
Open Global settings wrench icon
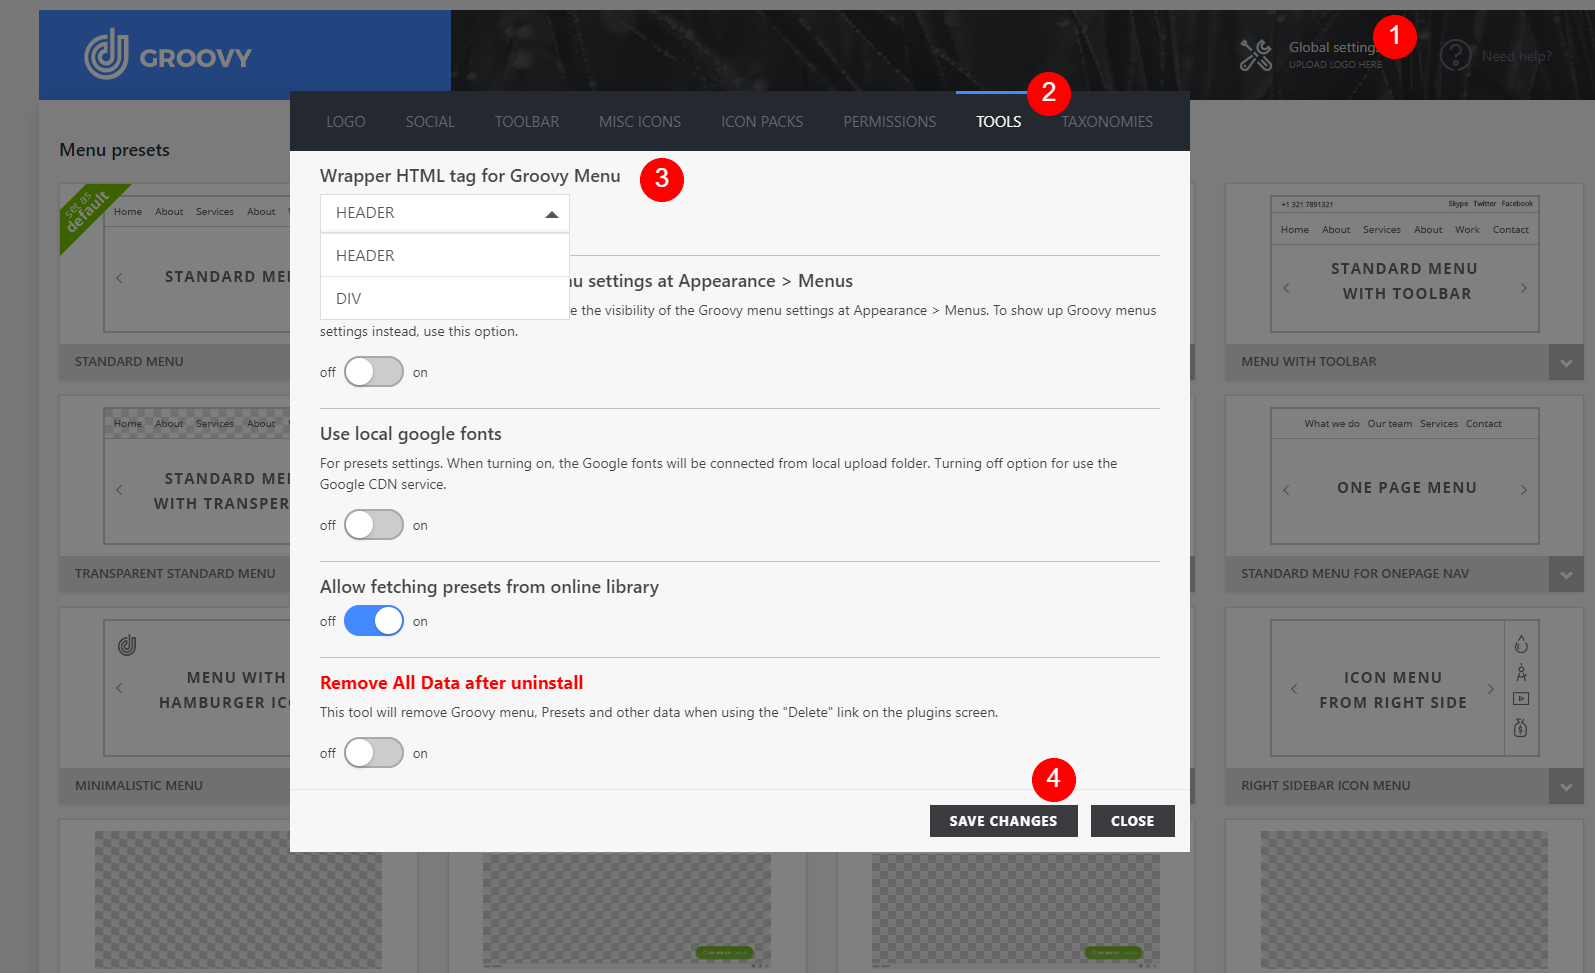click(1256, 55)
